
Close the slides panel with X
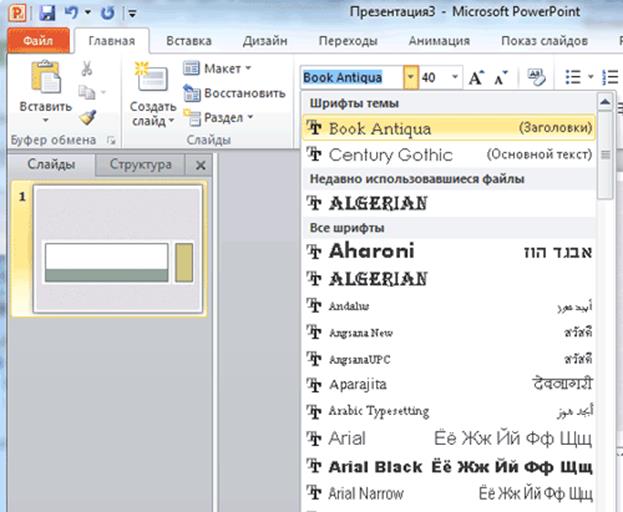[200, 165]
